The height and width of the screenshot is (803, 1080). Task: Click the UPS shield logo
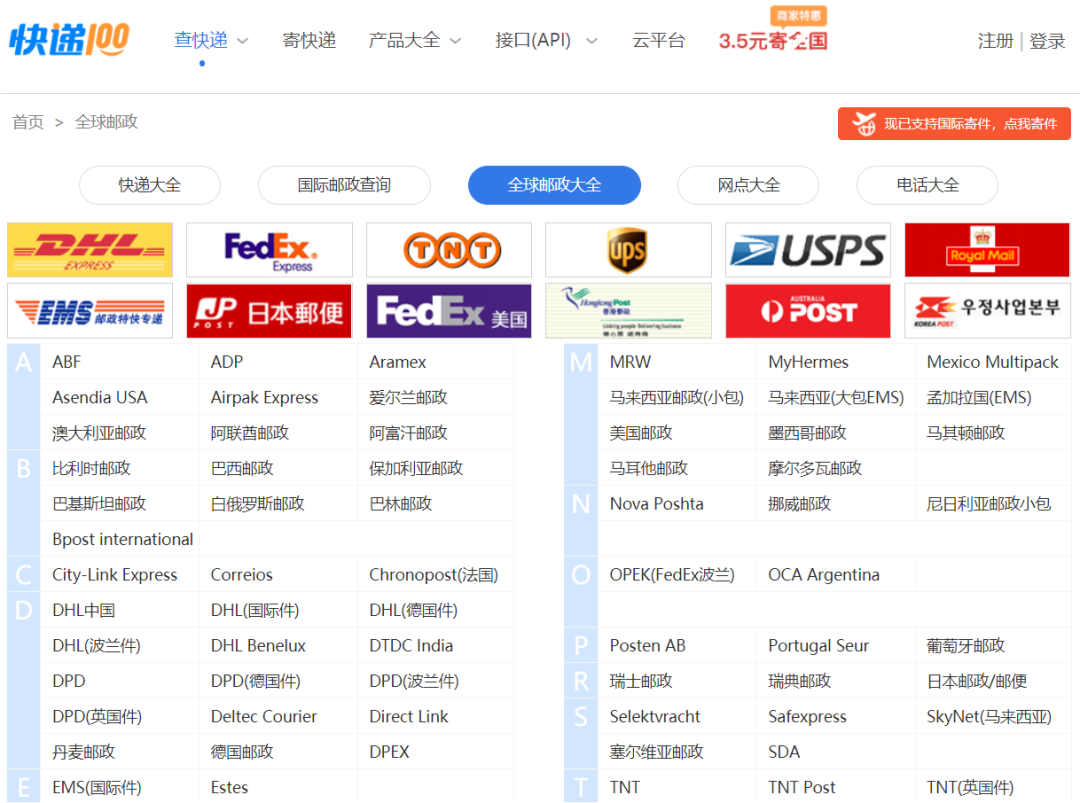coord(628,250)
